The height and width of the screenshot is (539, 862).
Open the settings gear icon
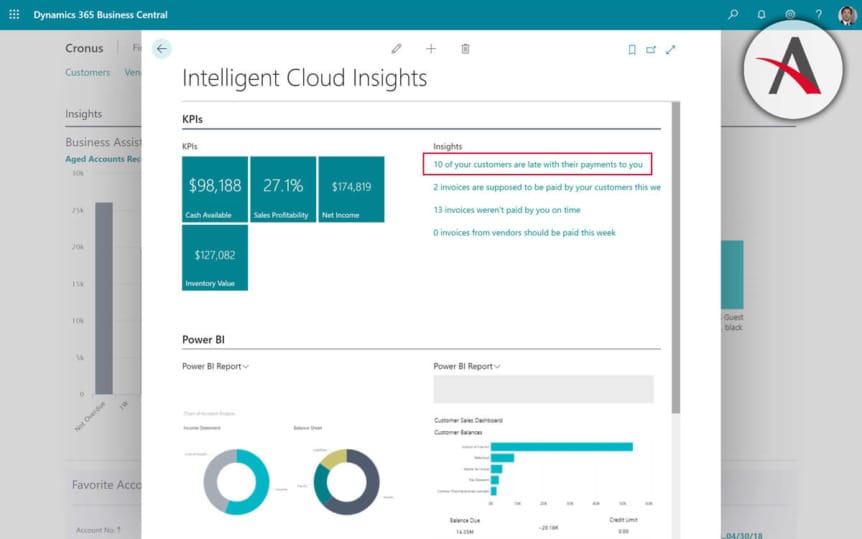tap(790, 15)
